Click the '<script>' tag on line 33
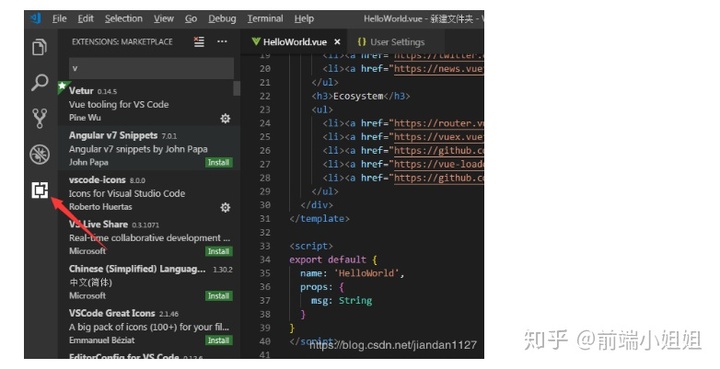720x369 pixels. [x=311, y=246]
